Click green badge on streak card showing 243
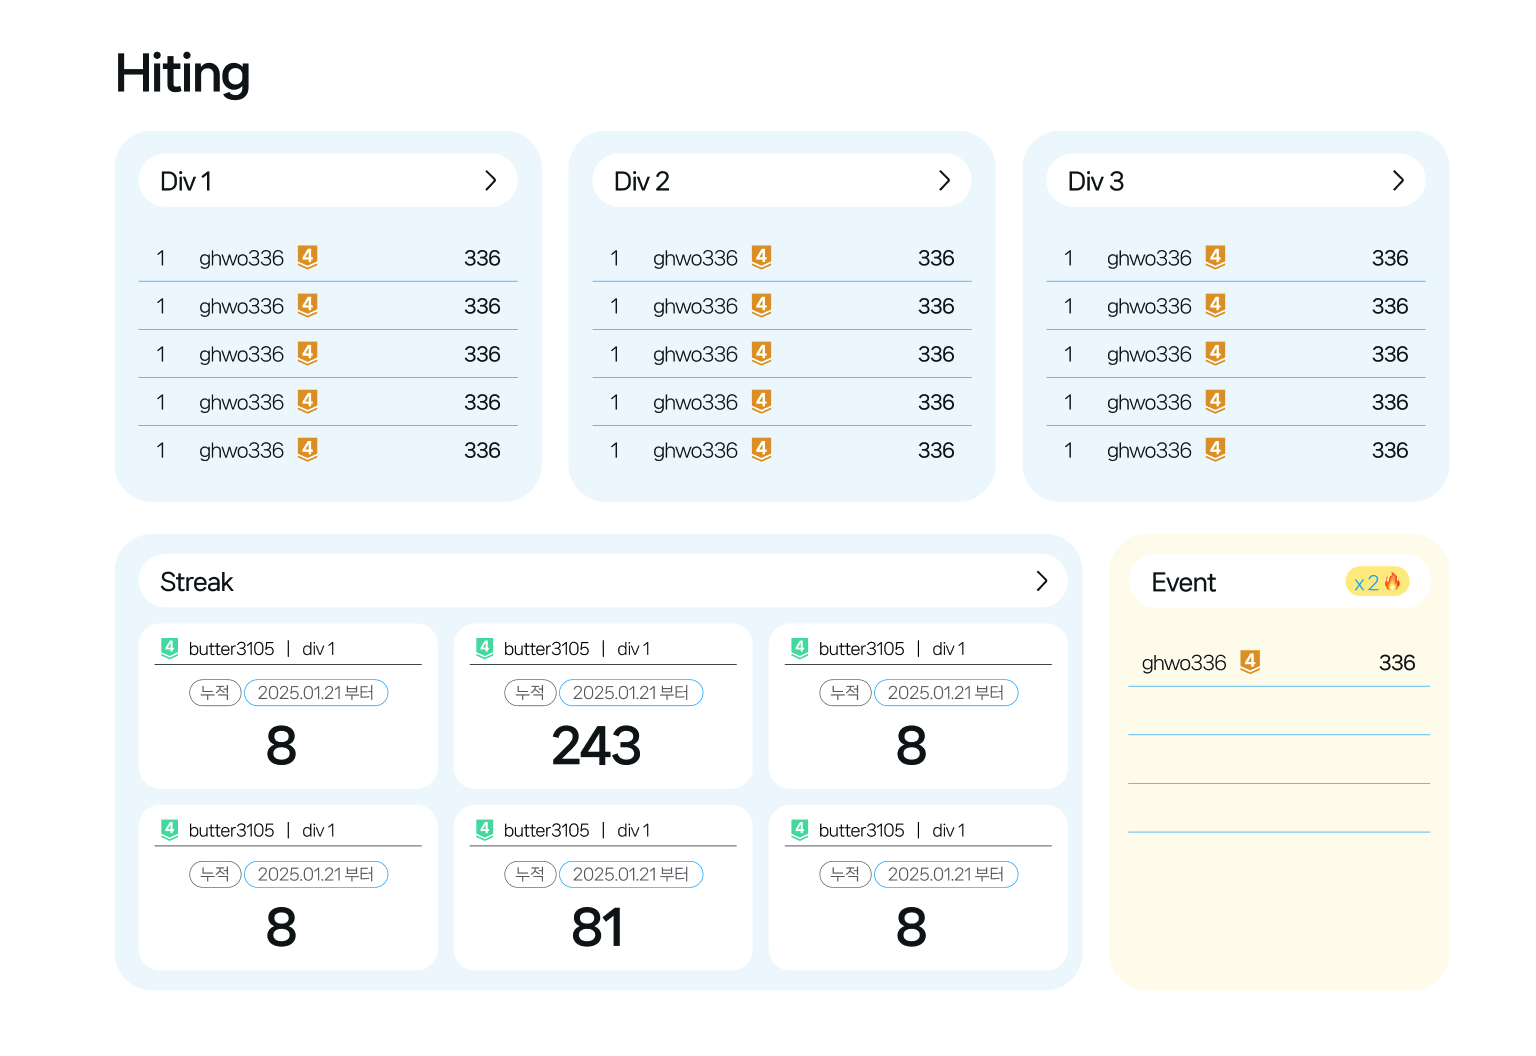1536x1056 pixels. pyautogui.click(x=485, y=648)
